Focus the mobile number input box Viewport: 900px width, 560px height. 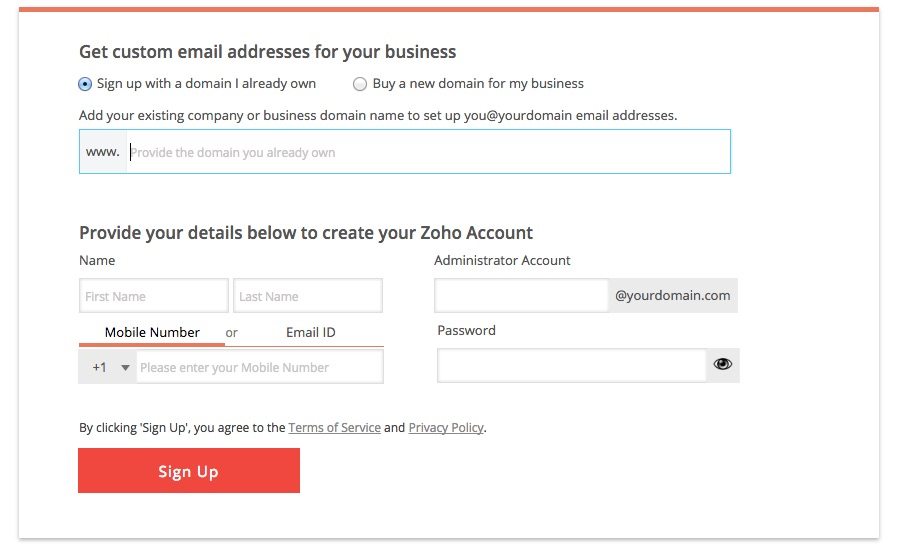259,367
